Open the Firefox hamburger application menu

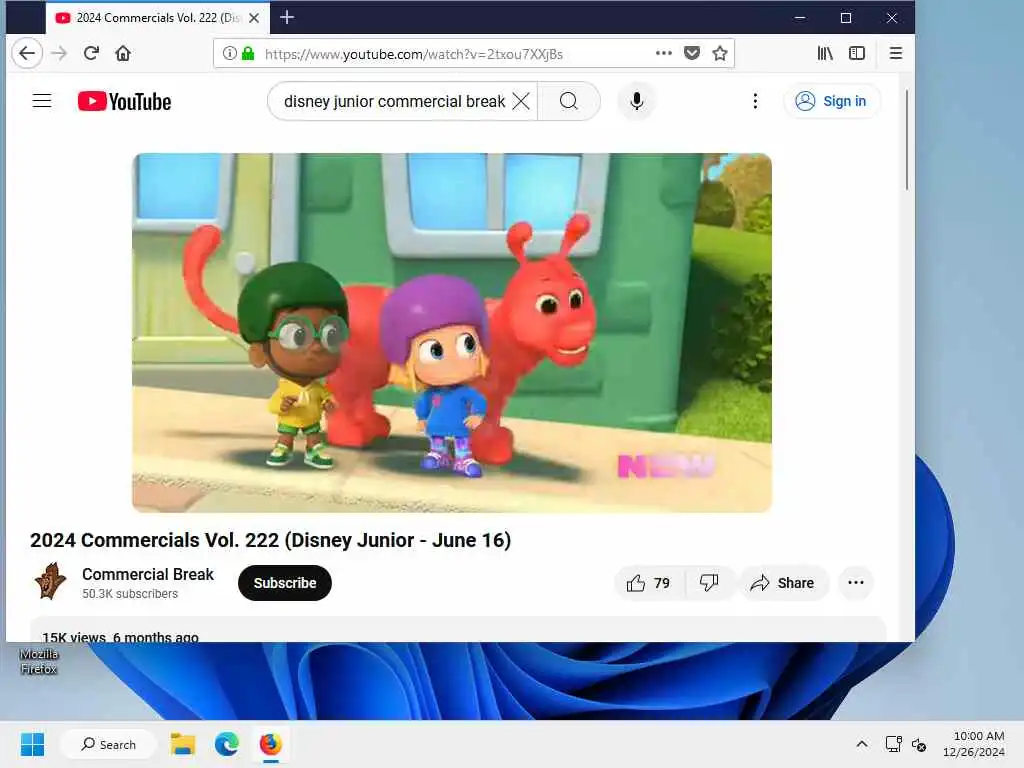(896, 54)
